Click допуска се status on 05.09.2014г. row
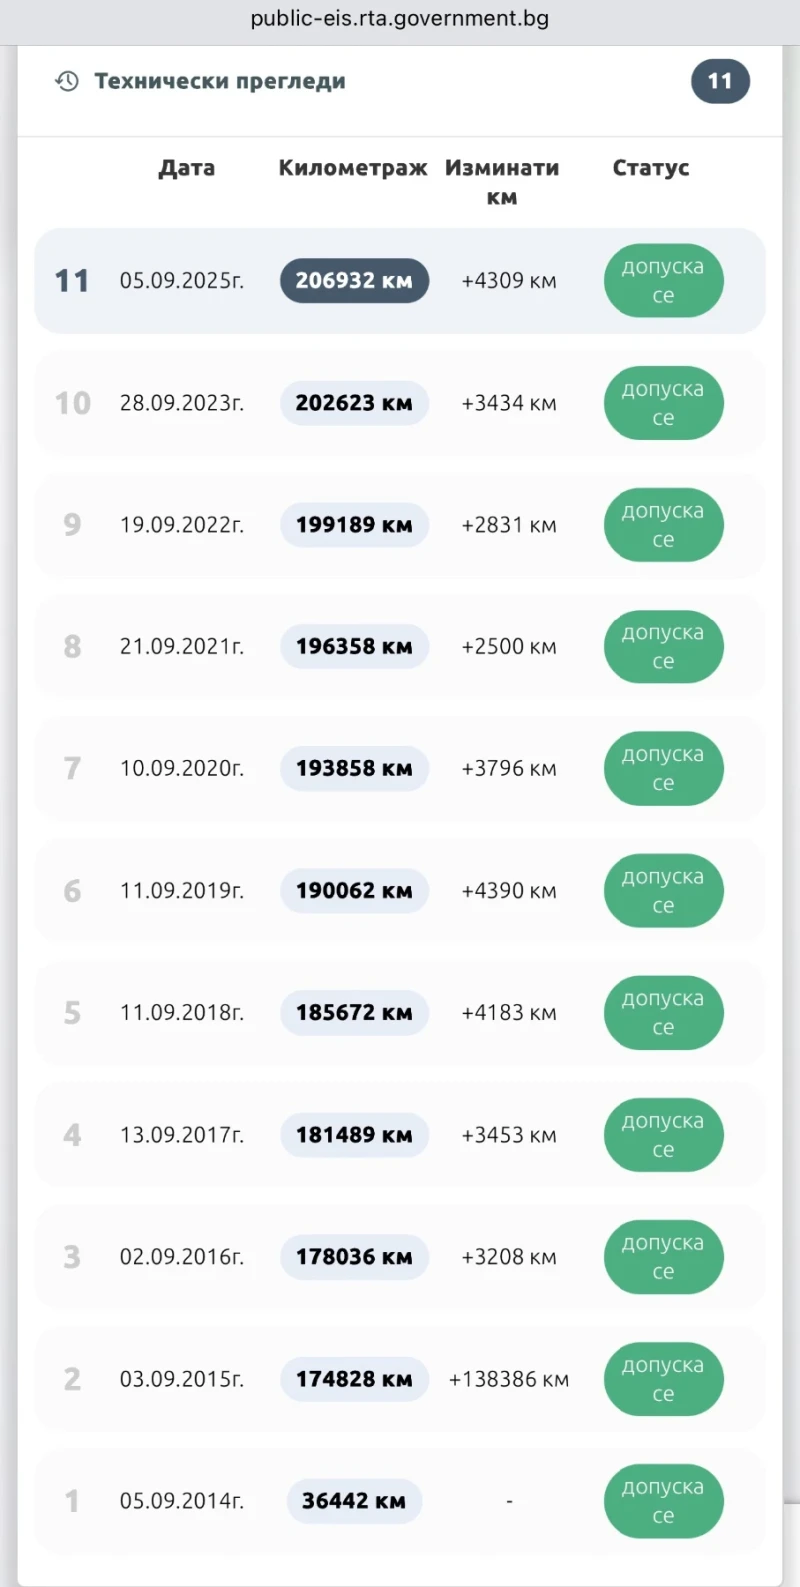Image resolution: width=800 pixels, height=1587 pixels. (x=663, y=1501)
